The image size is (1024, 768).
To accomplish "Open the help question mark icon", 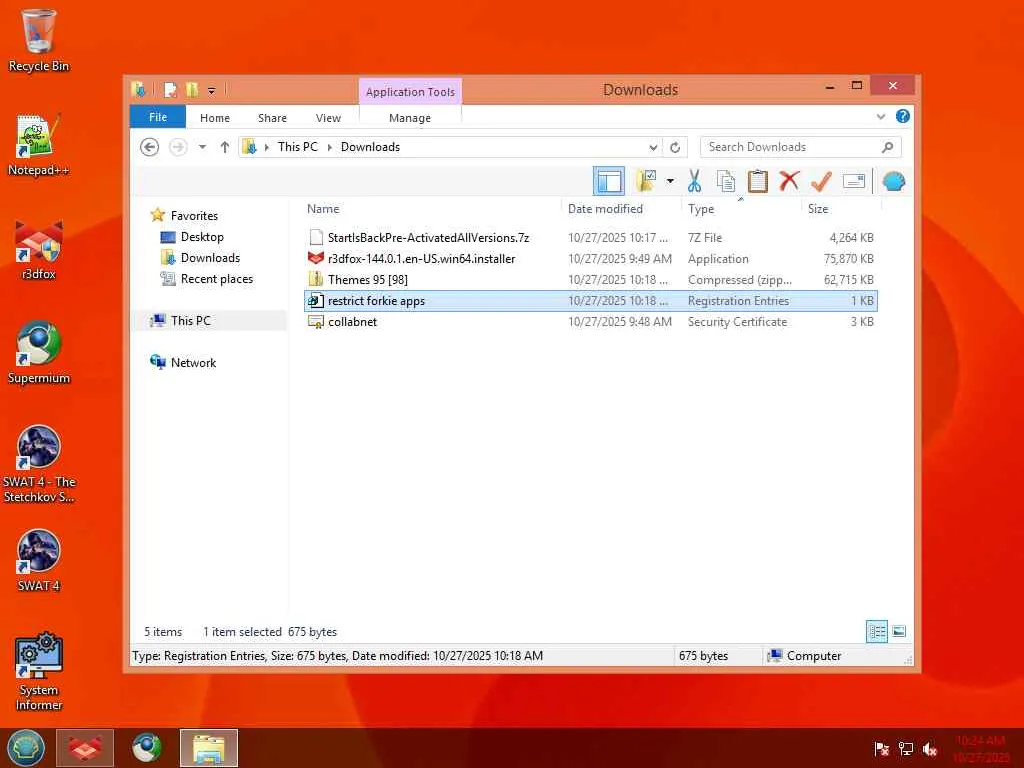I will point(903,116).
